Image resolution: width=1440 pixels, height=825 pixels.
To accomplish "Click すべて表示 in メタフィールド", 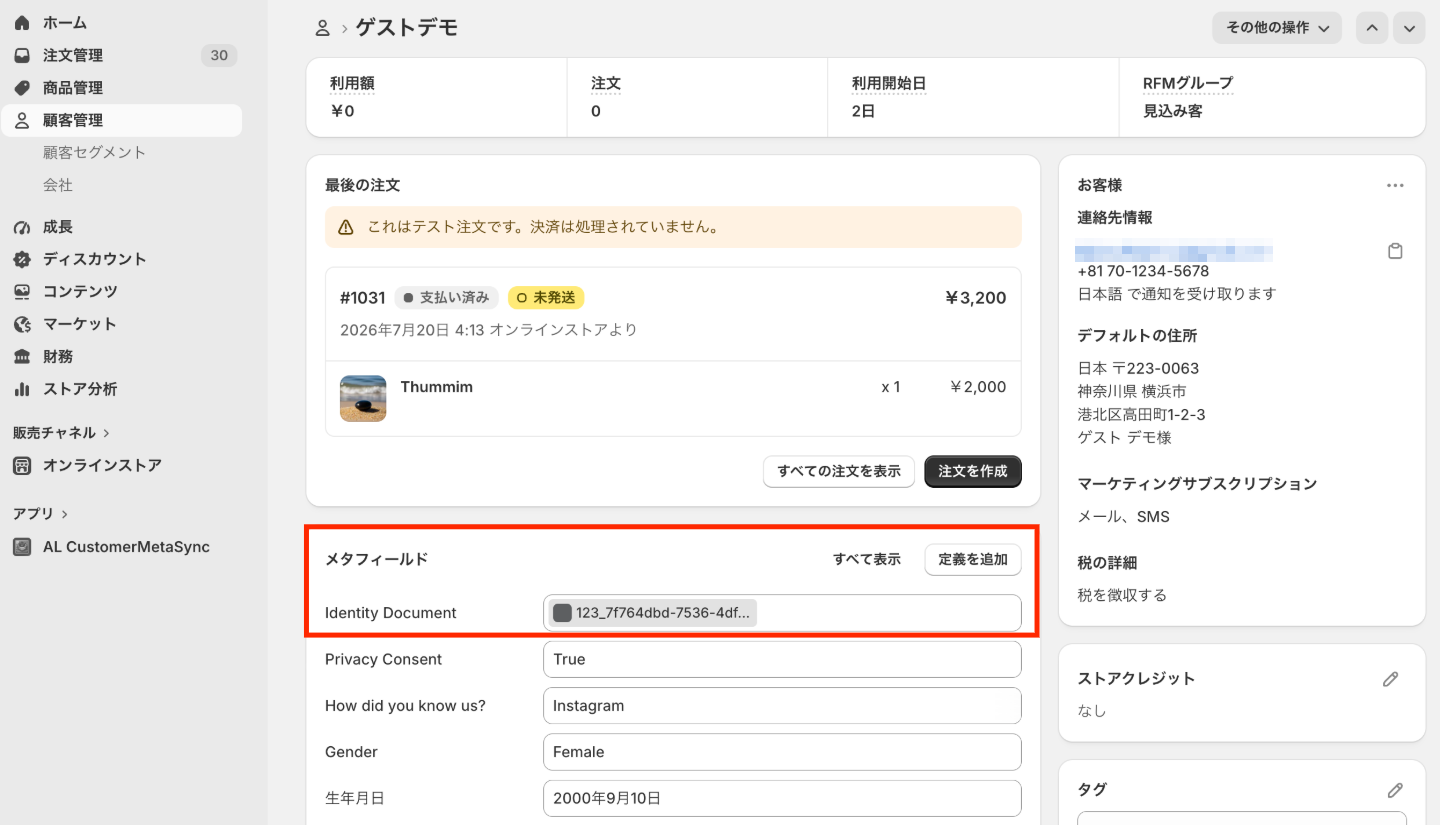I will coord(867,559).
